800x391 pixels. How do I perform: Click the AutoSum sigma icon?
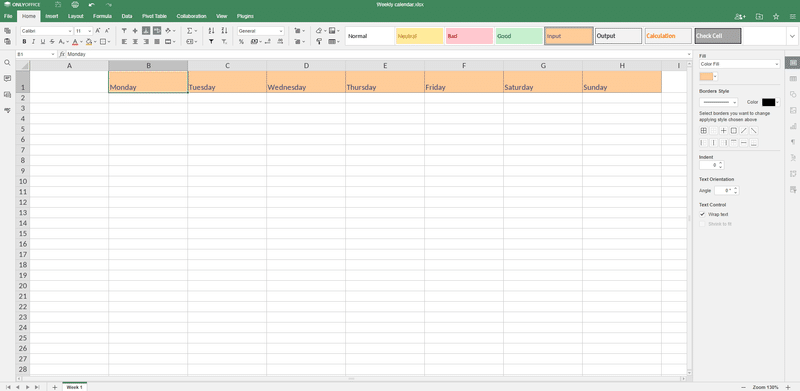pyautogui.click(x=189, y=31)
